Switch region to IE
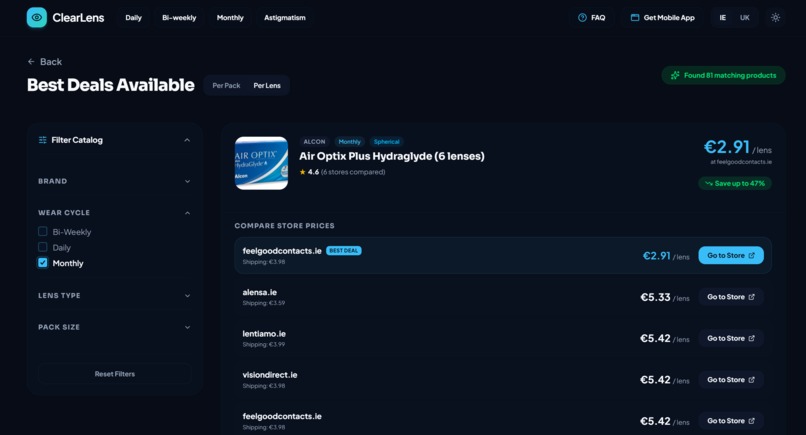This screenshot has width=806, height=435. coord(722,17)
